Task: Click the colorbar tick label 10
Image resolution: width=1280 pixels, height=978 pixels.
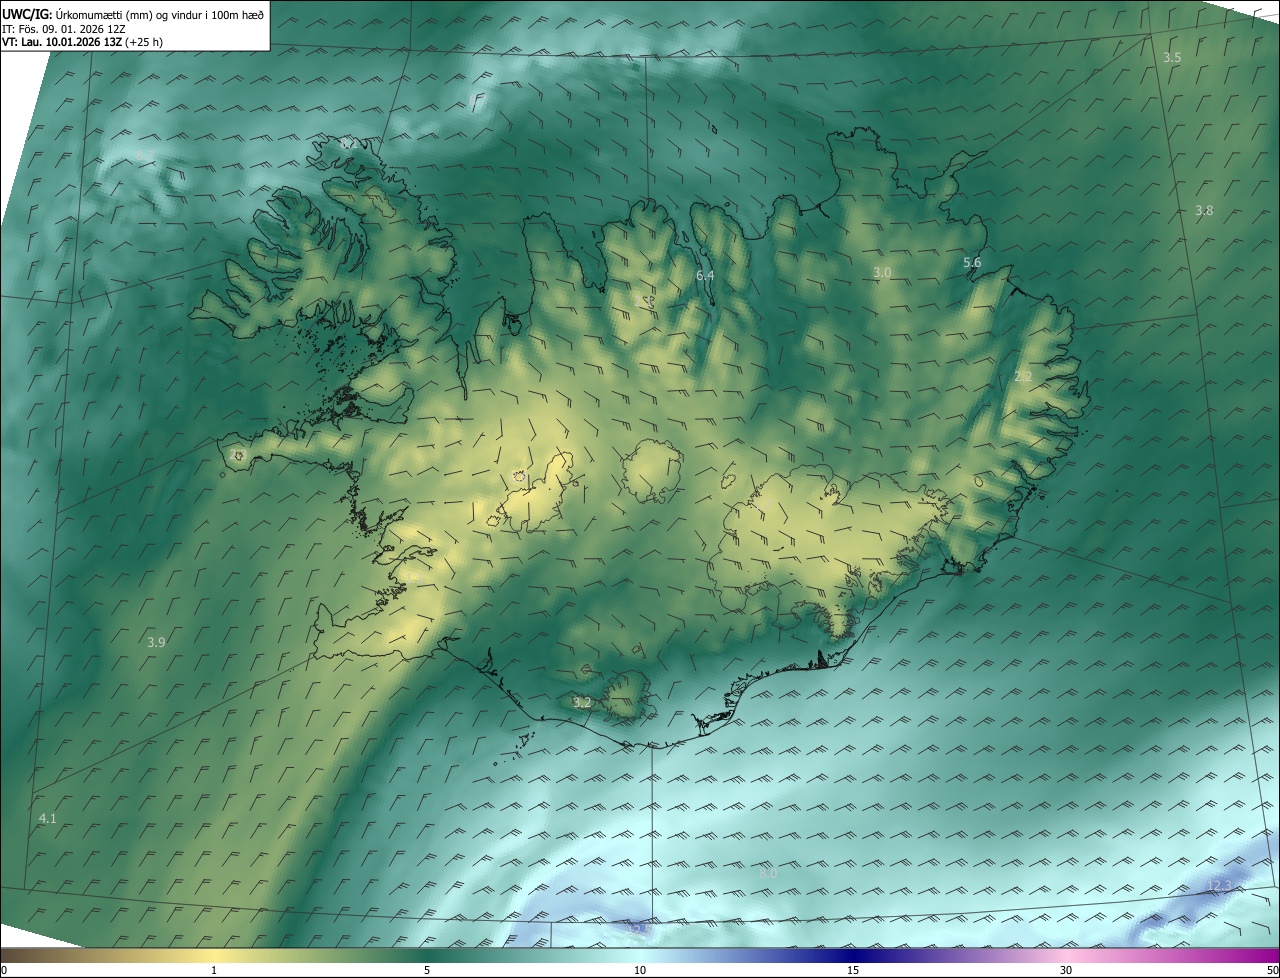Action: coord(640,970)
